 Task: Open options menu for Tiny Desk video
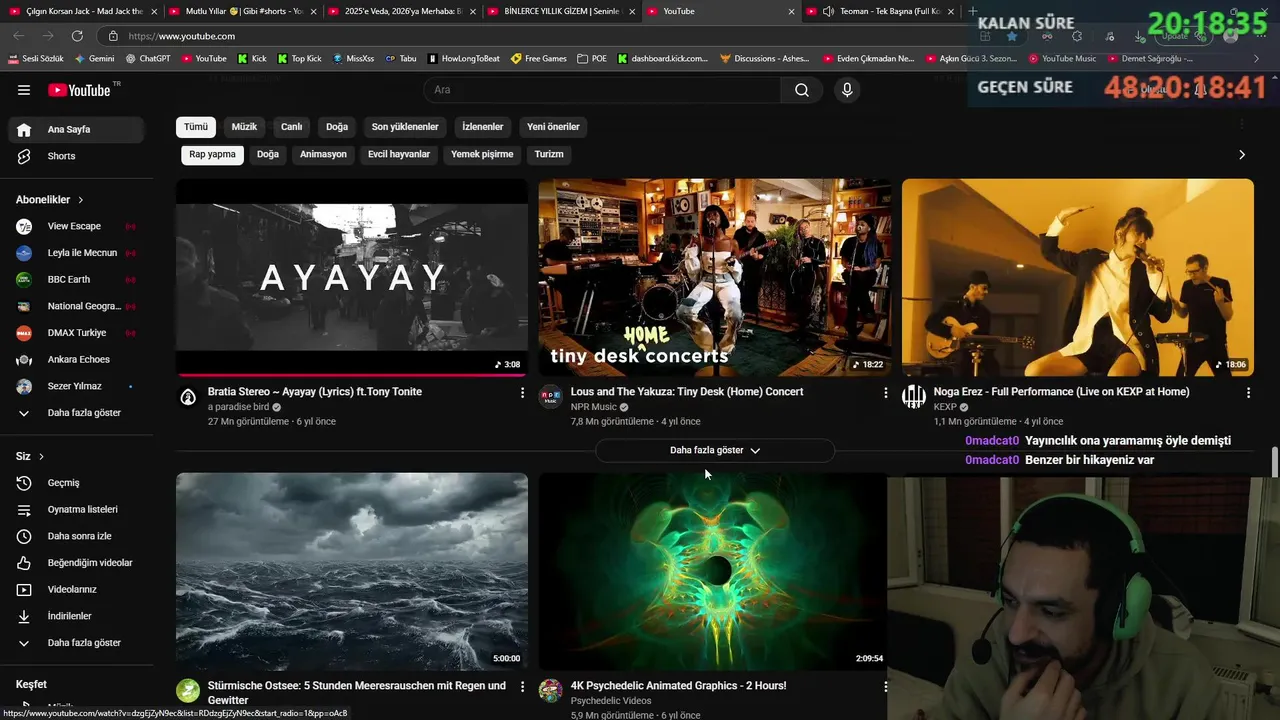(885, 393)
